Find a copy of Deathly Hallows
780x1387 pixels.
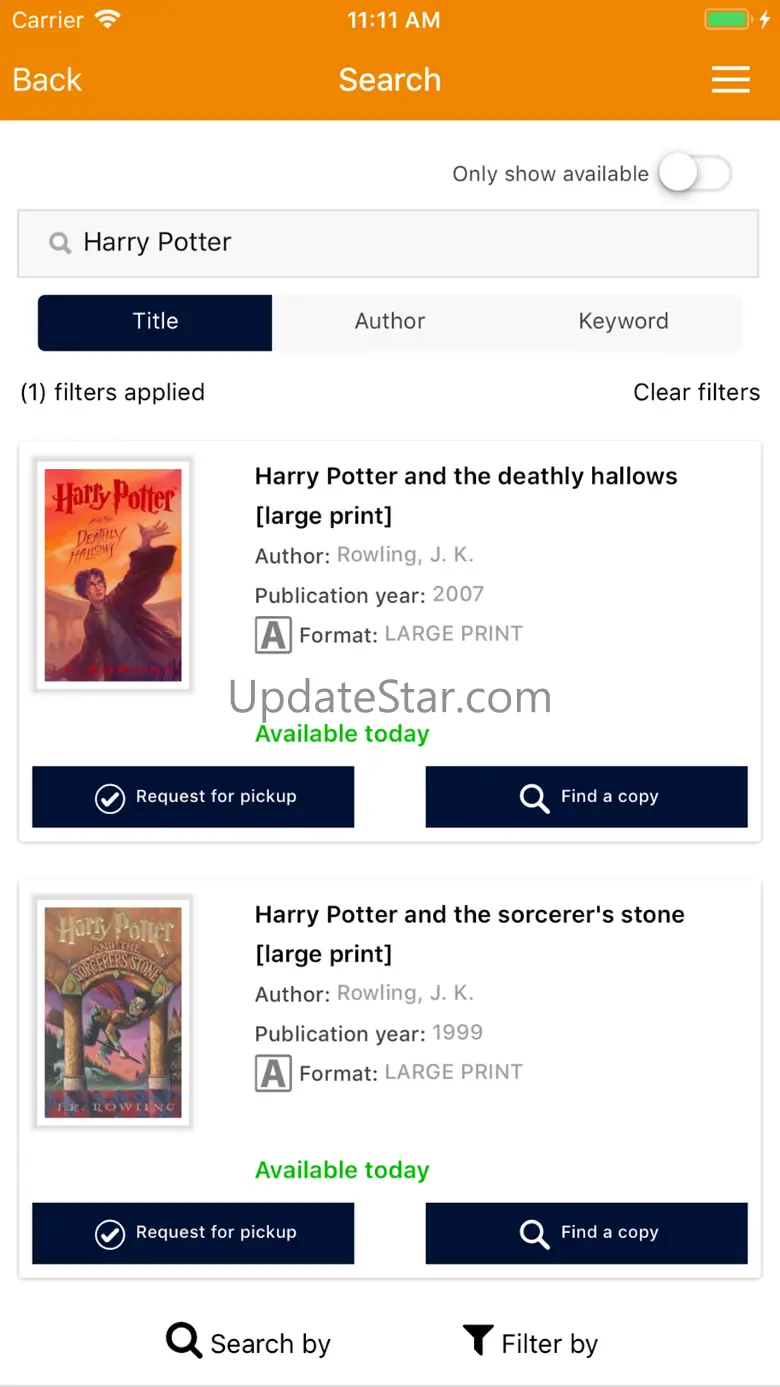pyautogui.click(x=586, y=797)
